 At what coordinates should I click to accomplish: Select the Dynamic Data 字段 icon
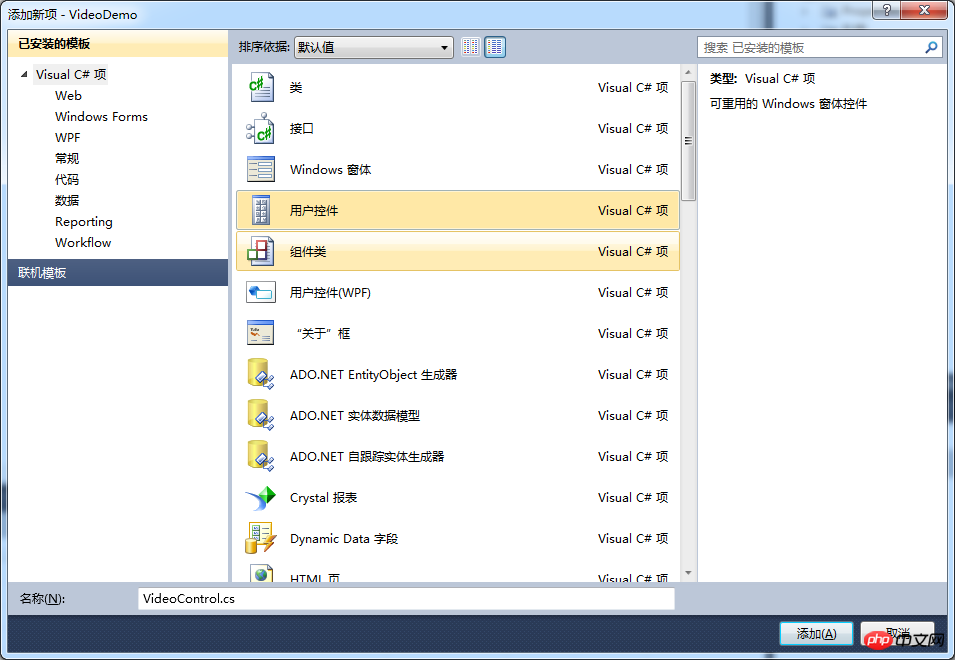[261, 538]
